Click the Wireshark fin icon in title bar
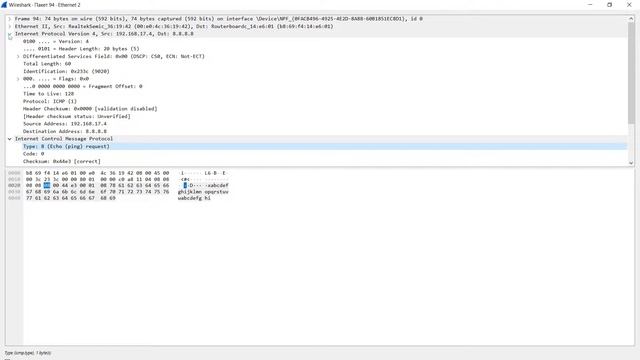 click(4, 5)
